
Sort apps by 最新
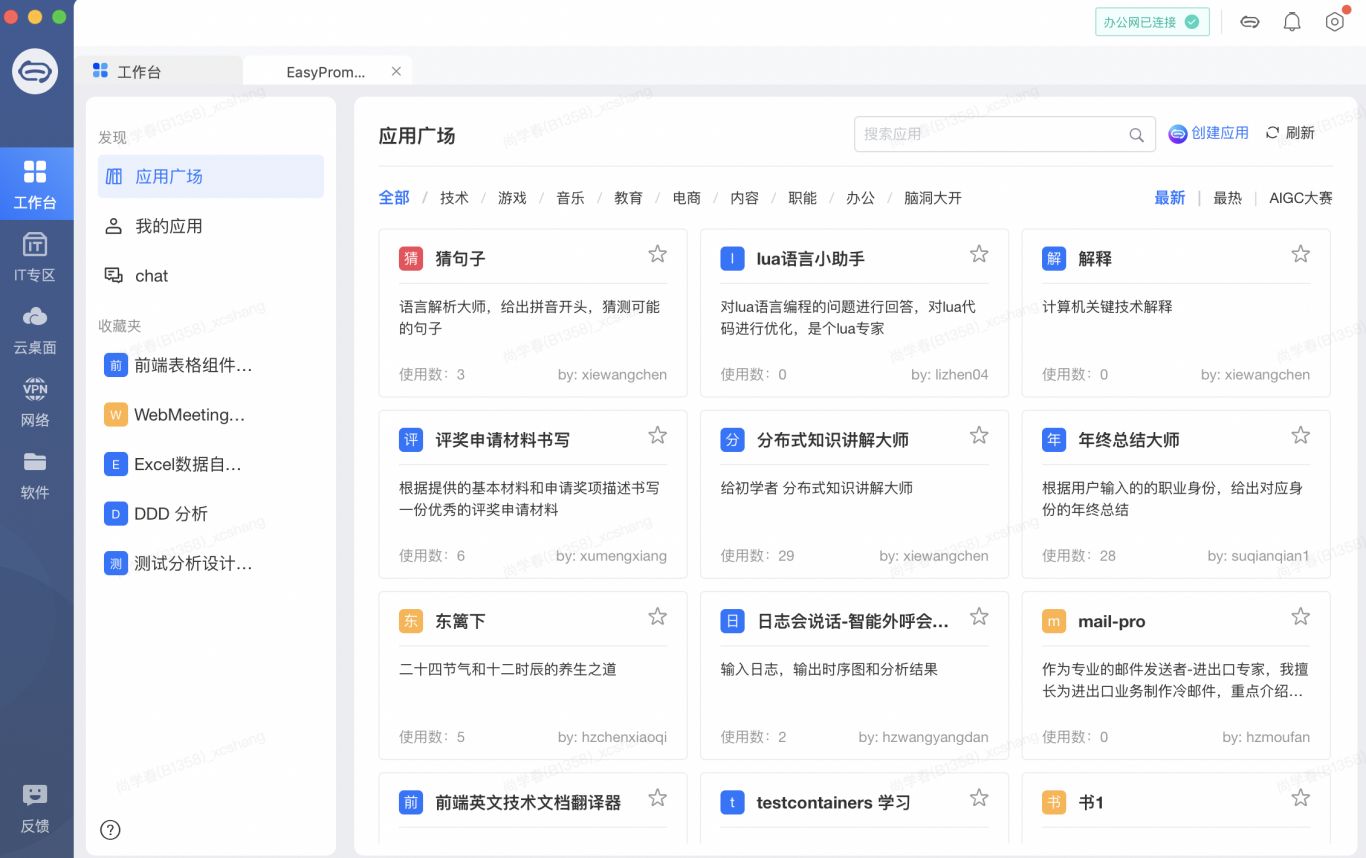[1170, 197]
